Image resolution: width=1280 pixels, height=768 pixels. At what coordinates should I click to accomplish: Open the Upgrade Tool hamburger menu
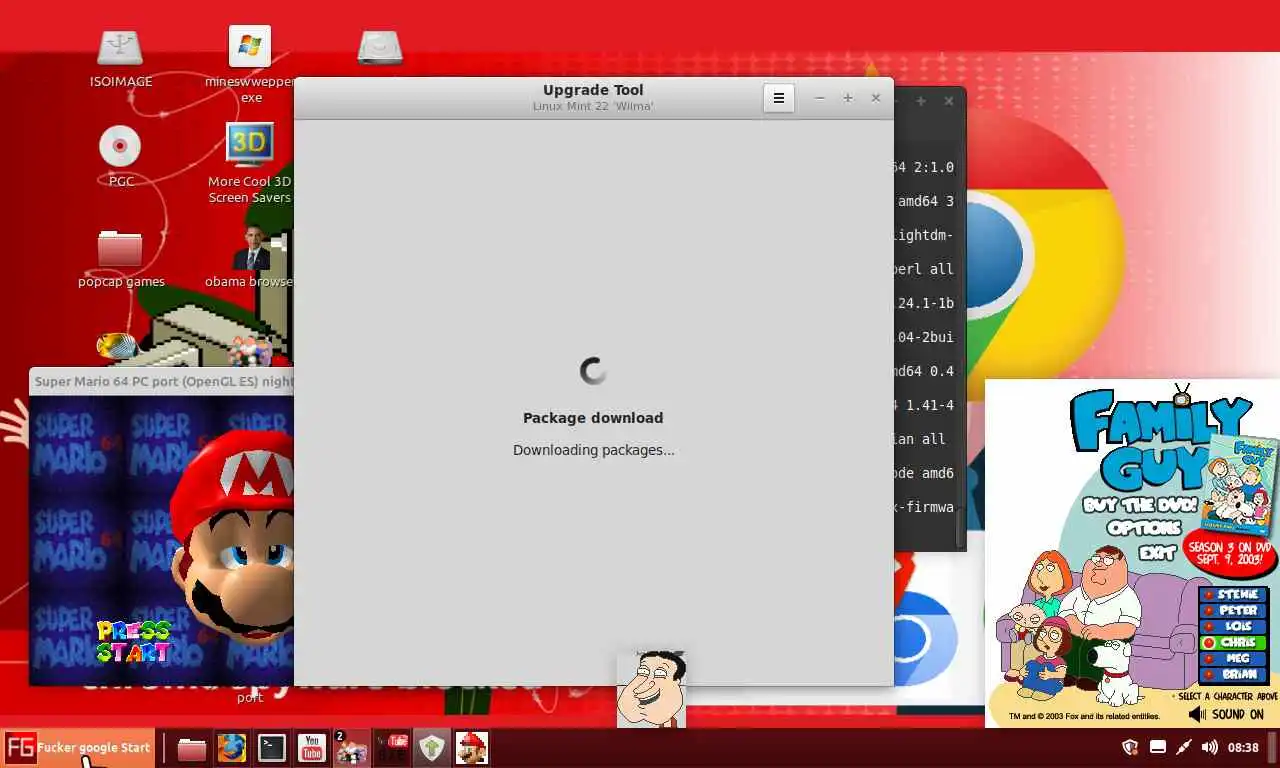coord(779,98)
